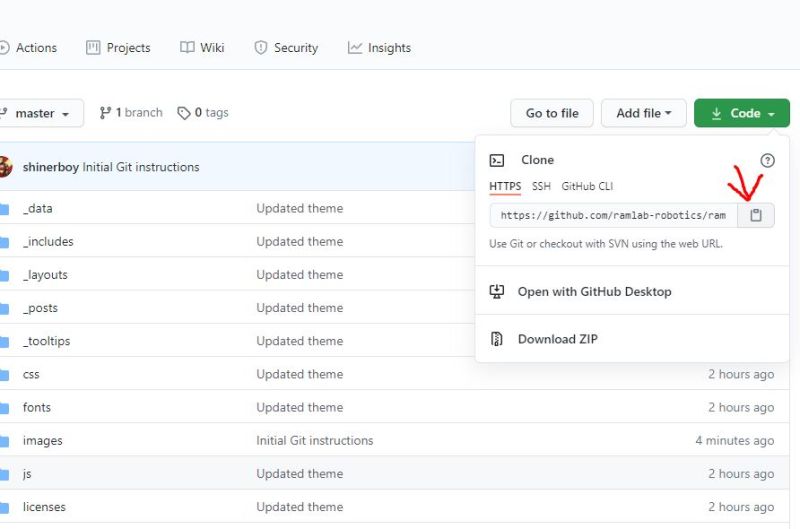
Task: Click the folder icon beside images
Action: point(5,441)
